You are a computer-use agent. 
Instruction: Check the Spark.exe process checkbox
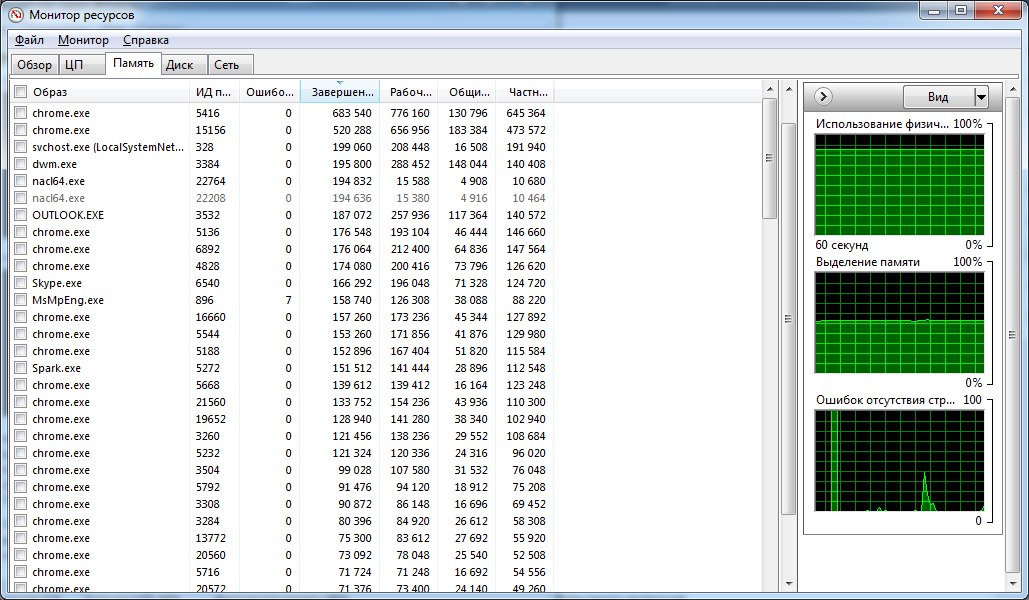coord(20,368)
